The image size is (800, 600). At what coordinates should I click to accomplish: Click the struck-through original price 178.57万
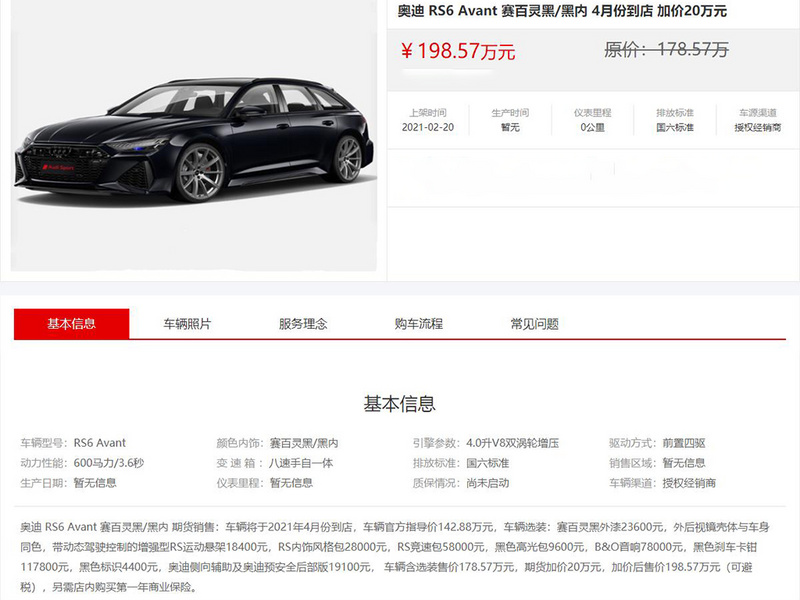[x=666, y=49]
